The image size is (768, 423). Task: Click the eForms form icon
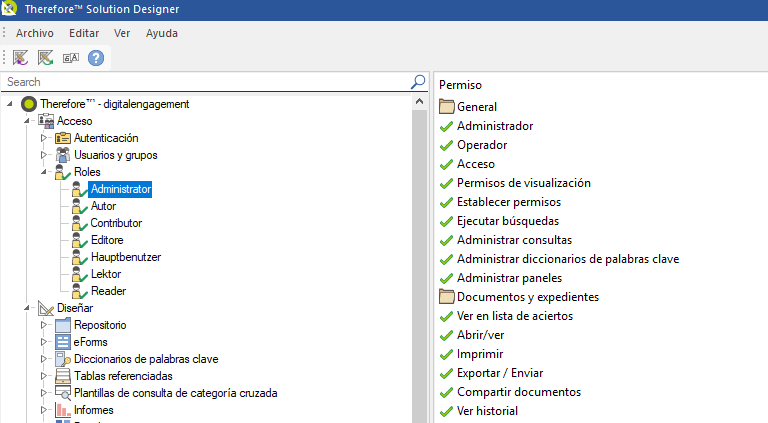coord(63,342)
